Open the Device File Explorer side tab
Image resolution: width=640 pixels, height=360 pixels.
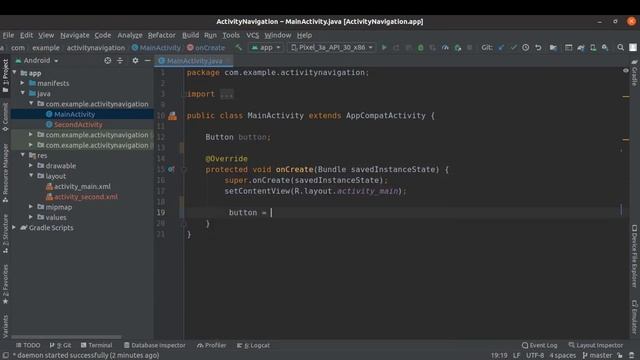[x=634, y=256]
